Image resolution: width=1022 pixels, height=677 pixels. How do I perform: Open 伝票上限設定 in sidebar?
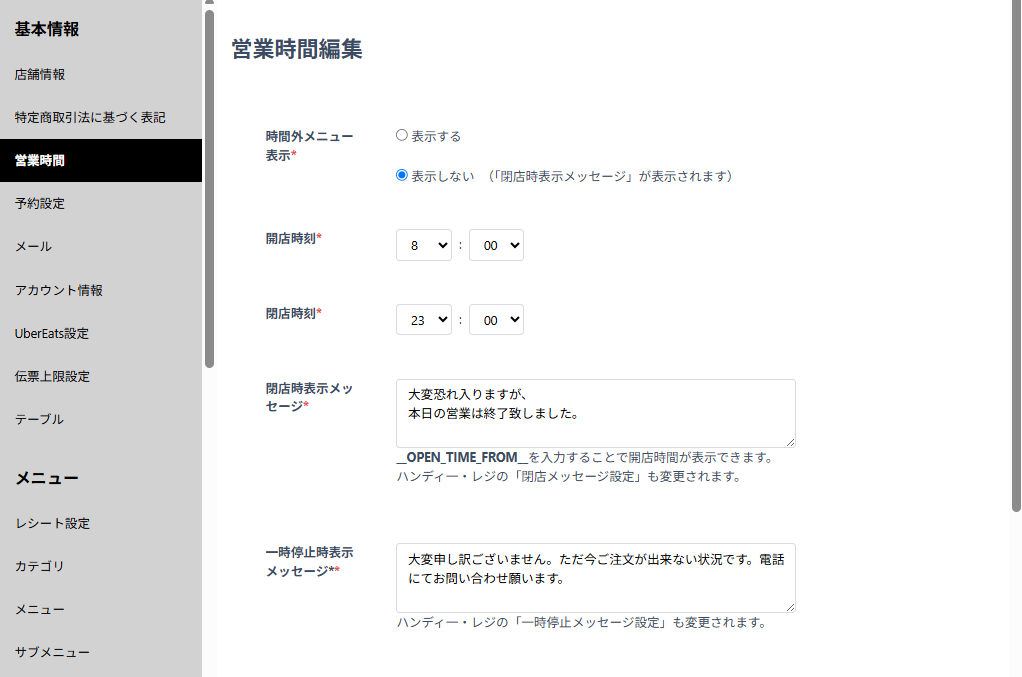pyautogui.click(x=52, y=376)
